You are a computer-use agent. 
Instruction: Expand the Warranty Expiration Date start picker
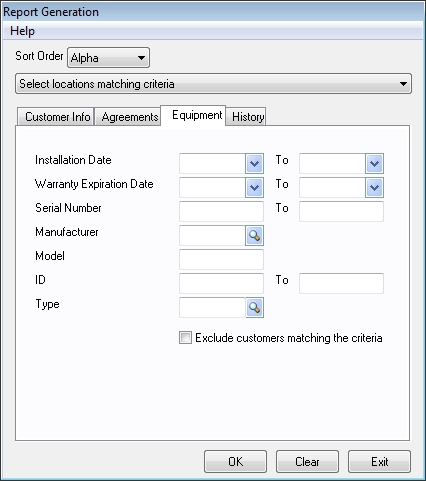(254, 187)
